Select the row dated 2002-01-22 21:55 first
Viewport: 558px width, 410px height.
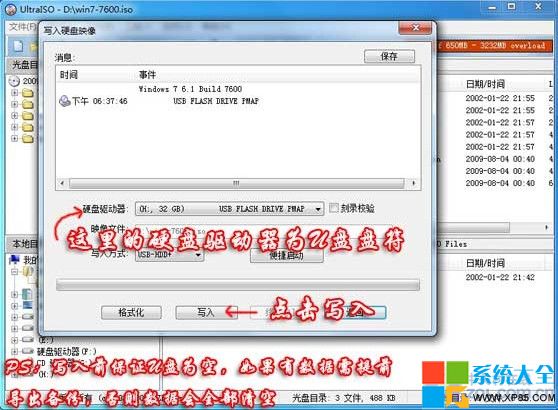[x=500, y=98]
